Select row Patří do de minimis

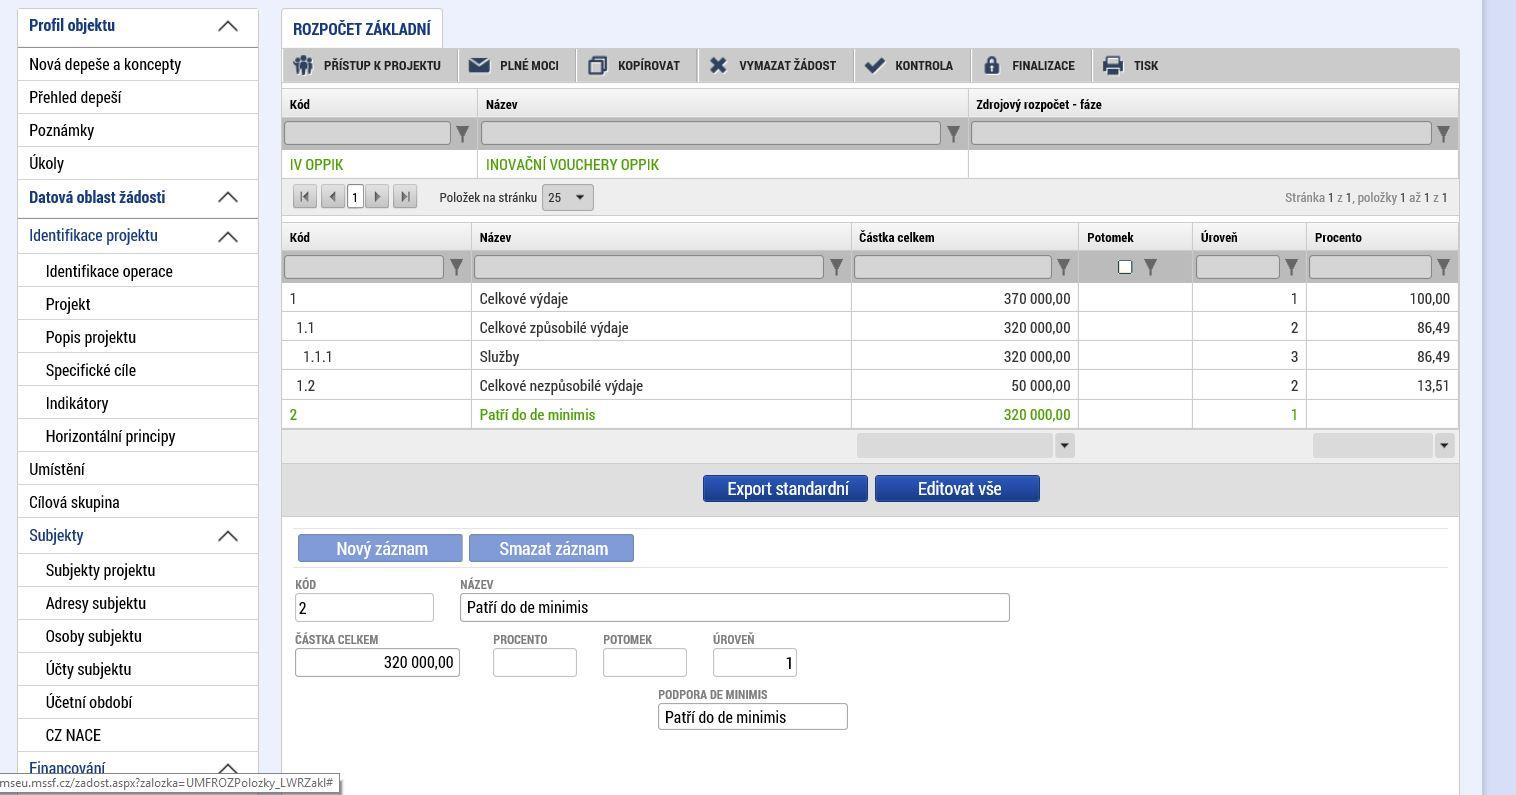pos(870,414)
